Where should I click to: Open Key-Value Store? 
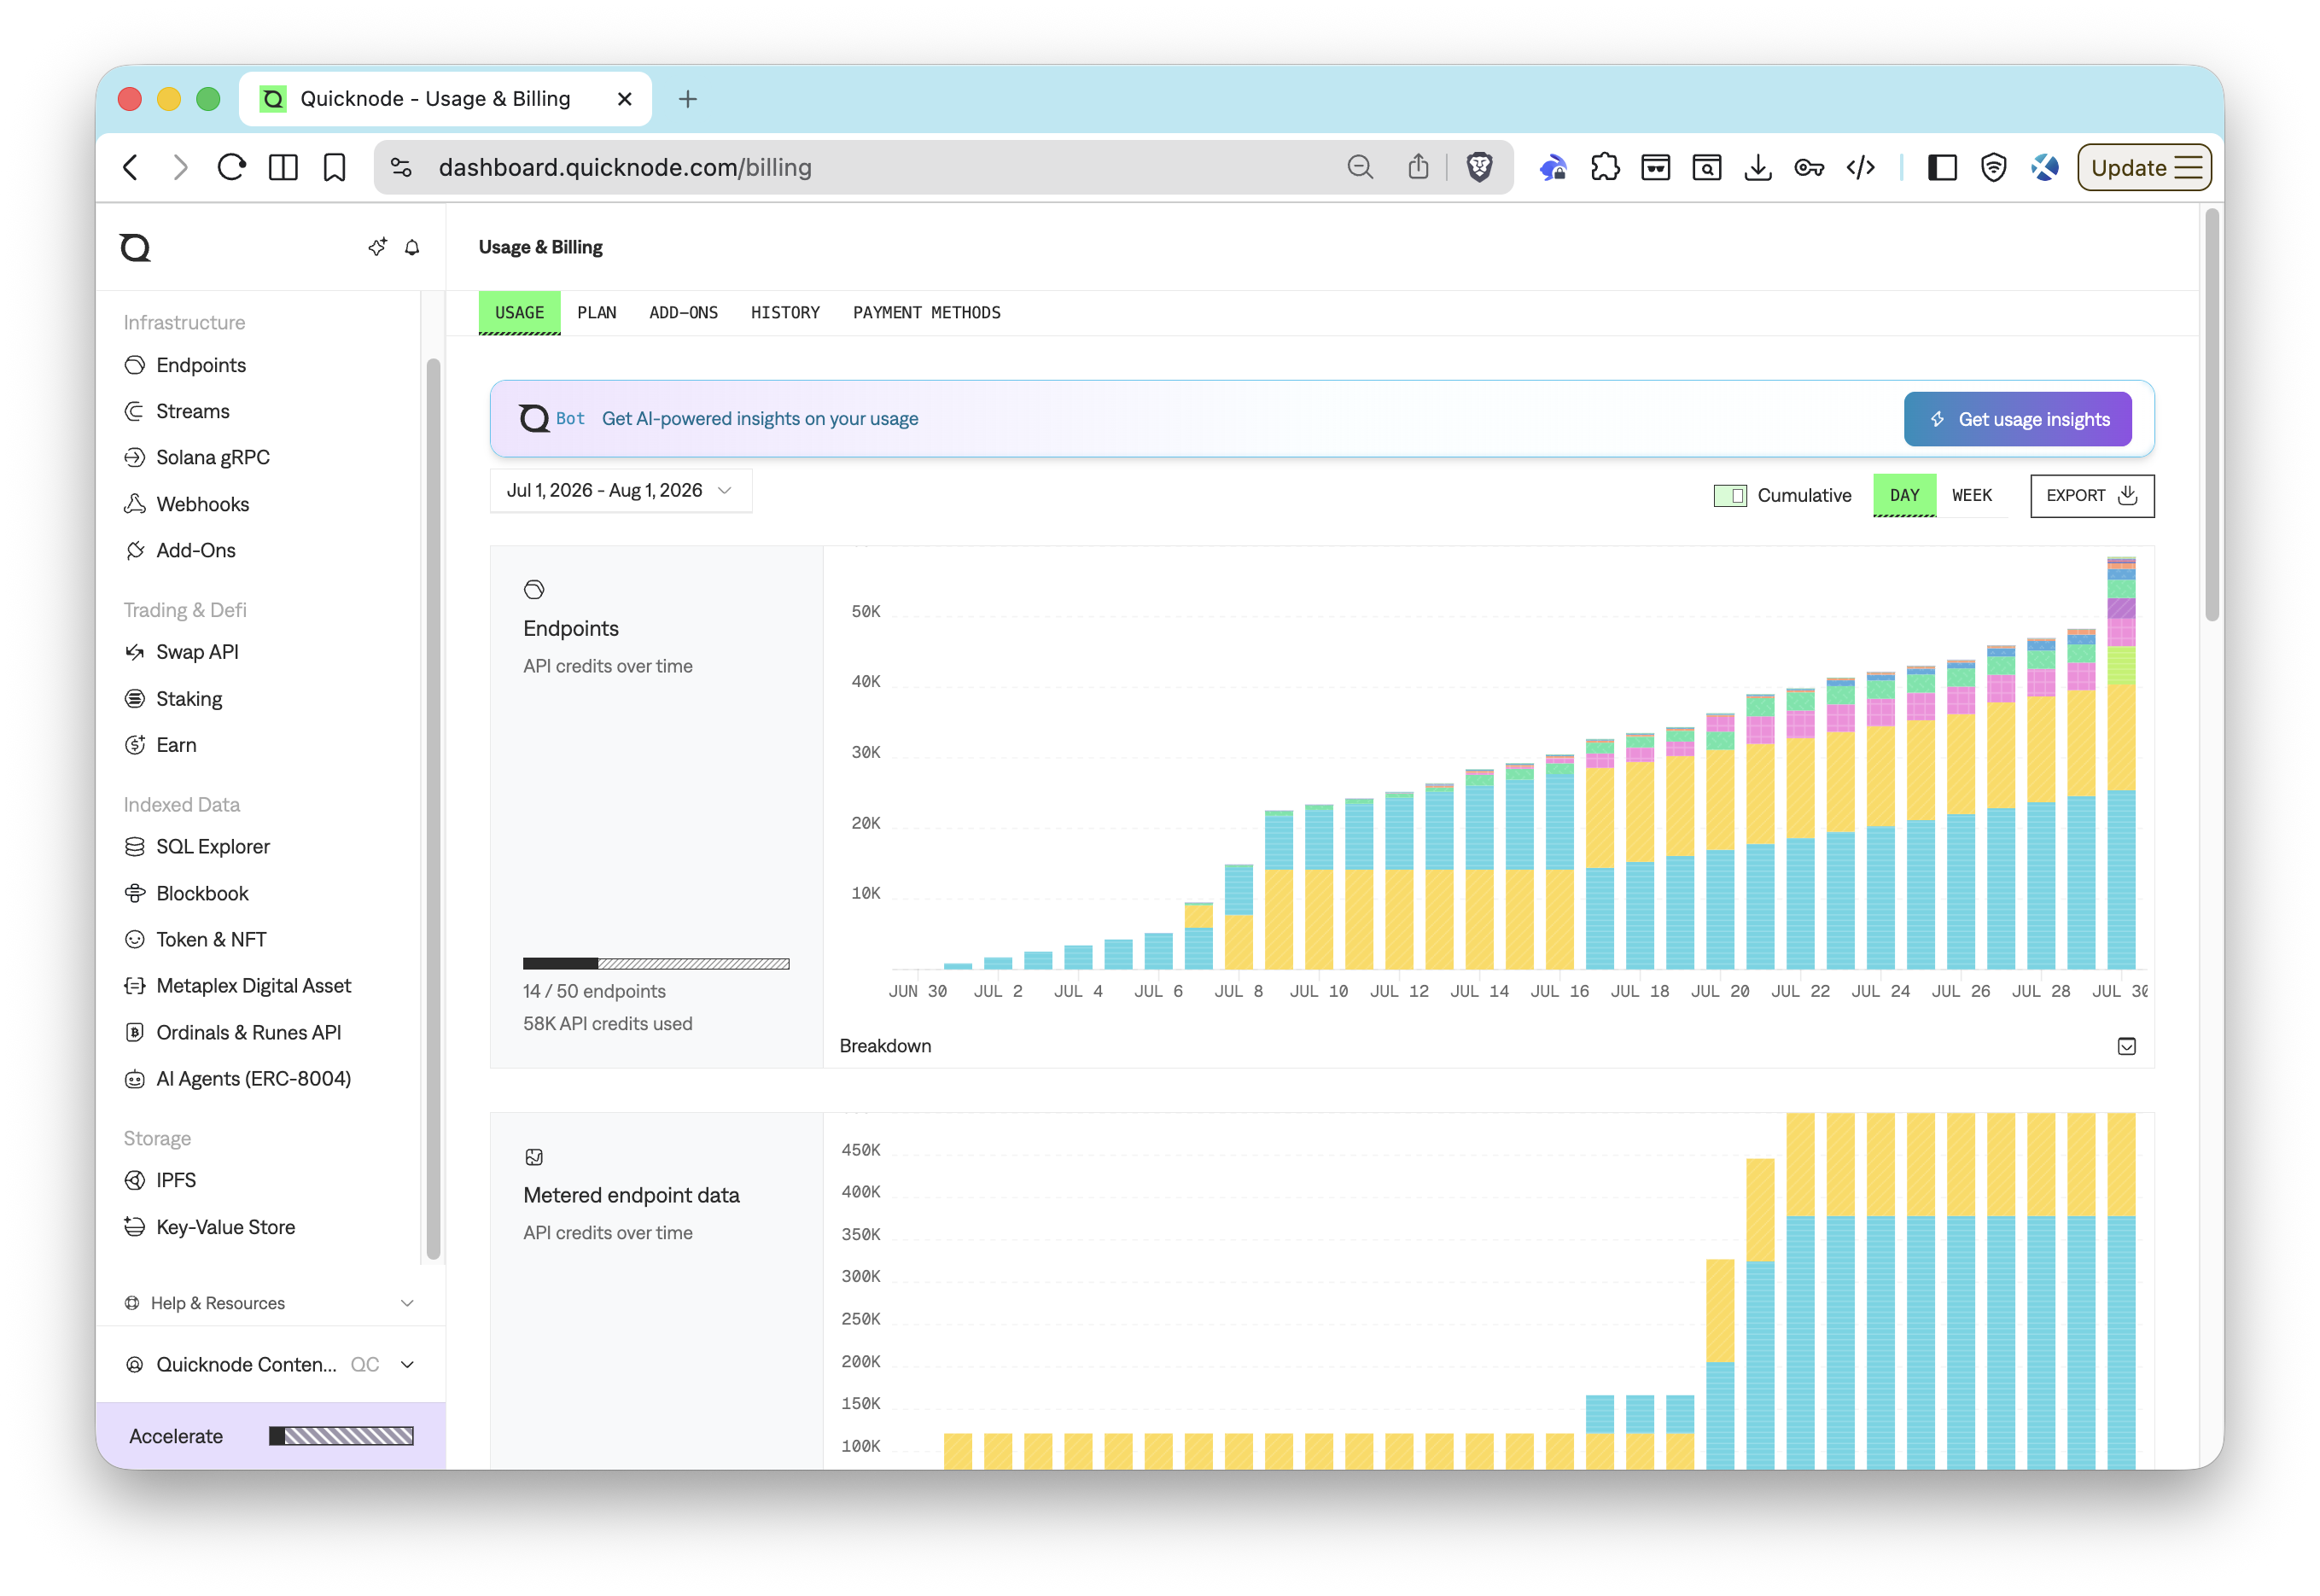tap(225, 1227)
